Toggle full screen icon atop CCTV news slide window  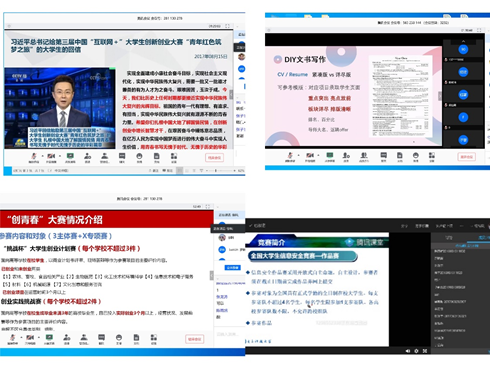[228, 26]
